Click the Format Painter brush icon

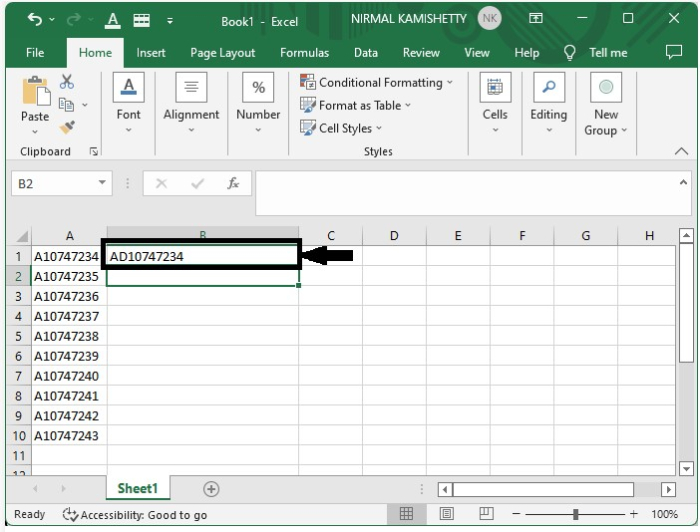tap(67, 128)
